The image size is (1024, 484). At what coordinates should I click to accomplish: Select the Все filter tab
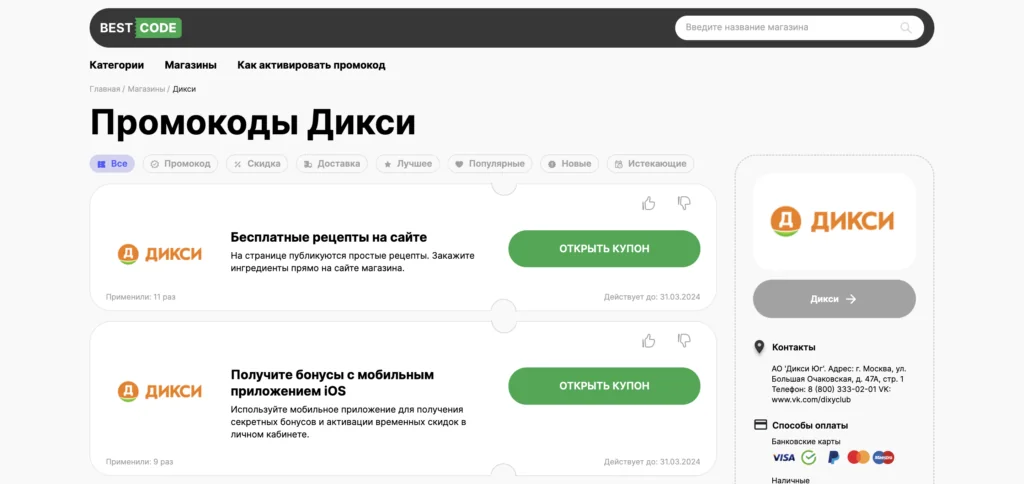click(x=112, y=164)
